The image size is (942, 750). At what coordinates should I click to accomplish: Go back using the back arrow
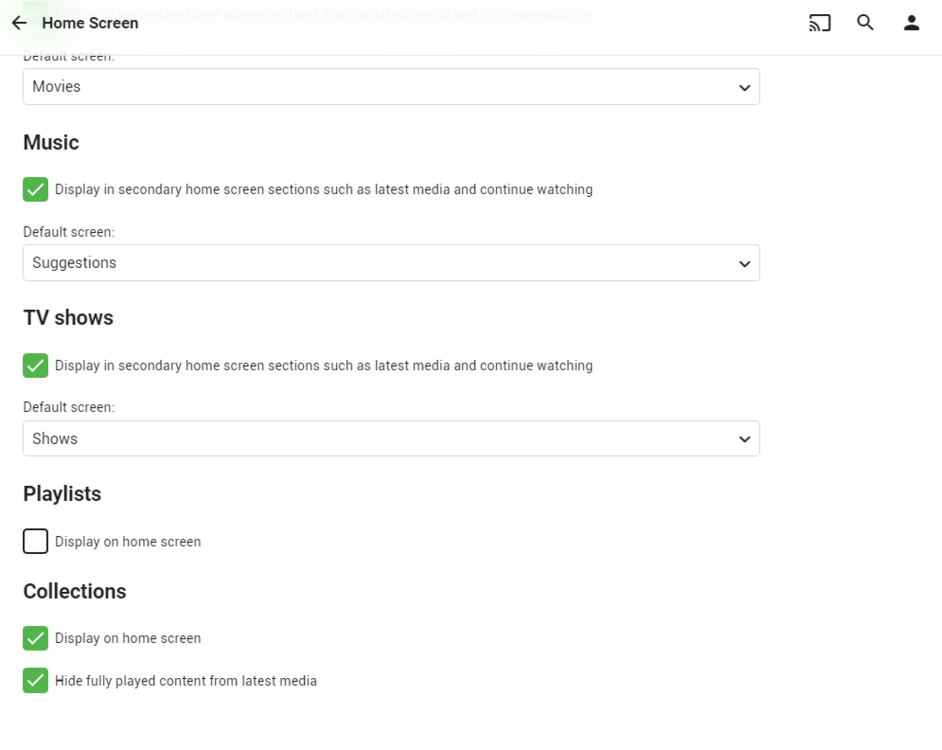(x=20, y=22)
